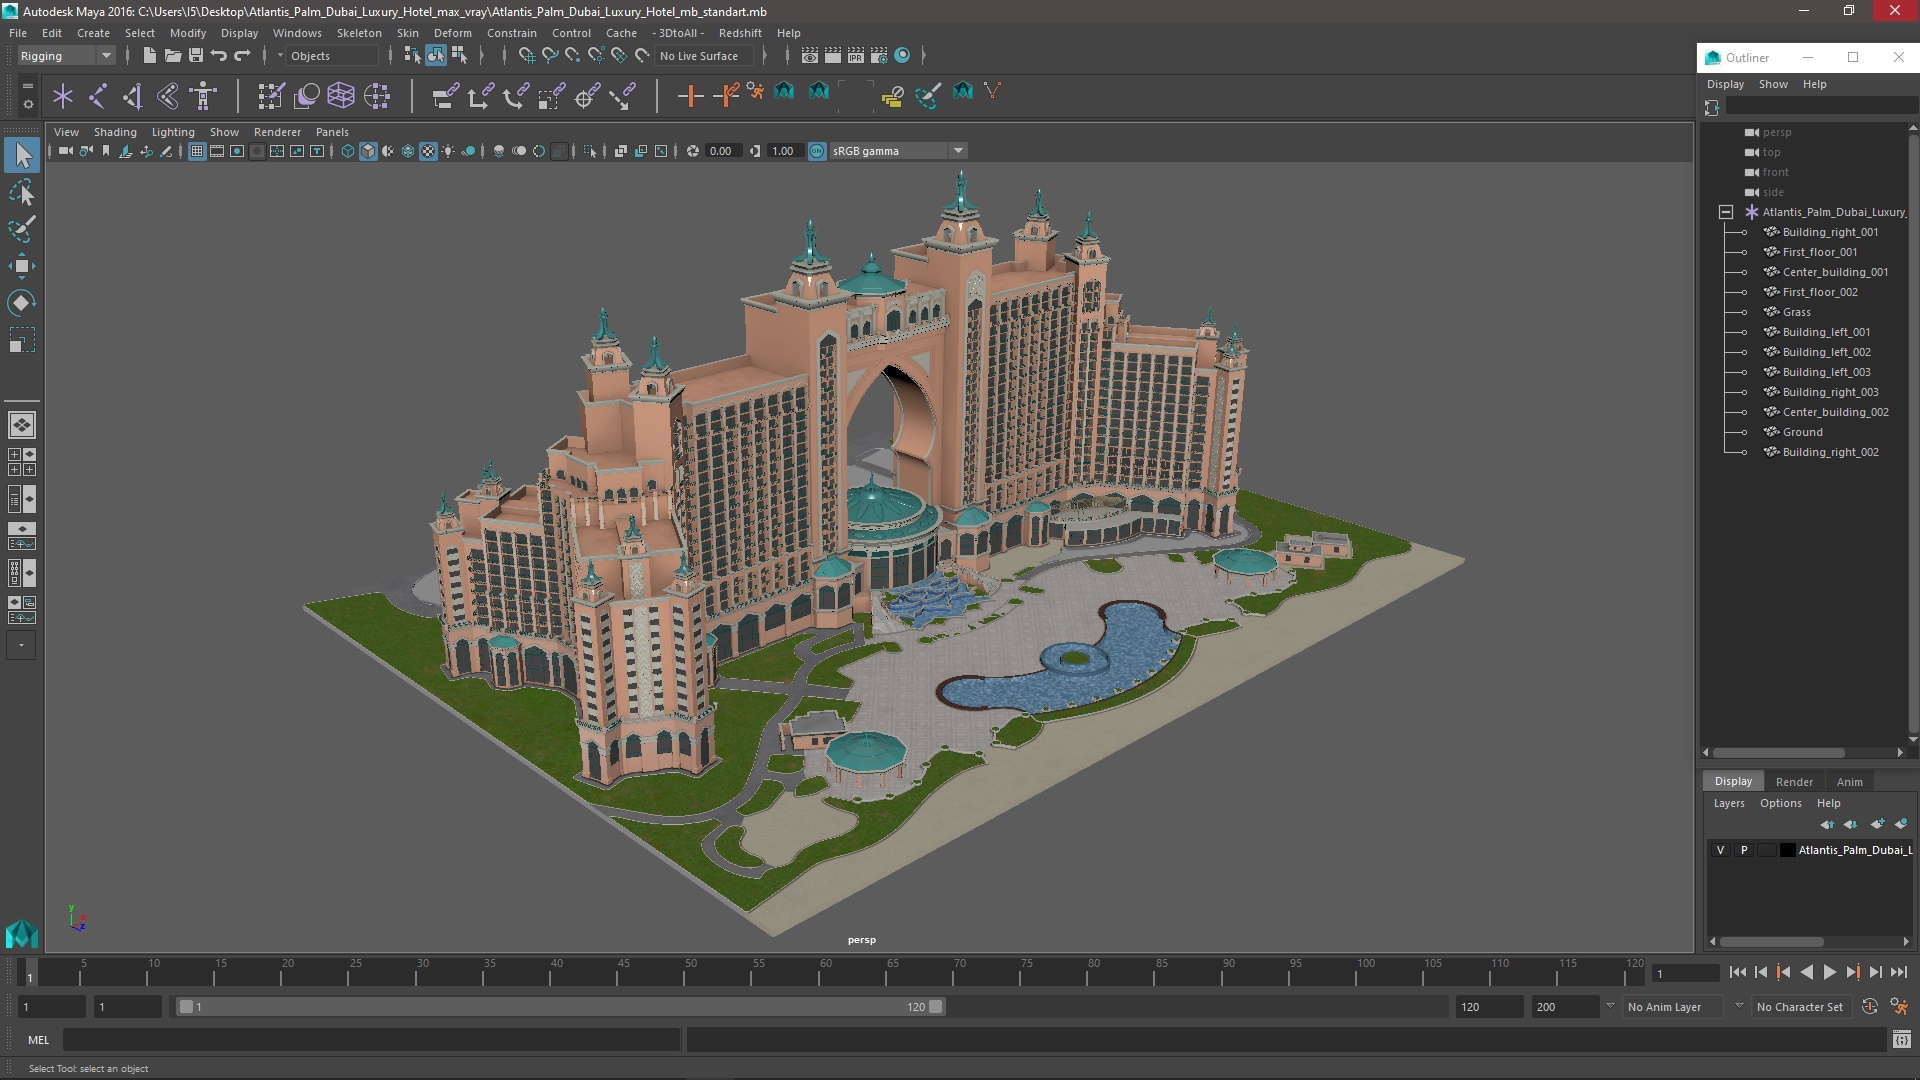The height and width of the screenshot is (1080, 1920).
Task: Click the Auto Keyframe toggle icon
Action: (x=1869, y=1007)
